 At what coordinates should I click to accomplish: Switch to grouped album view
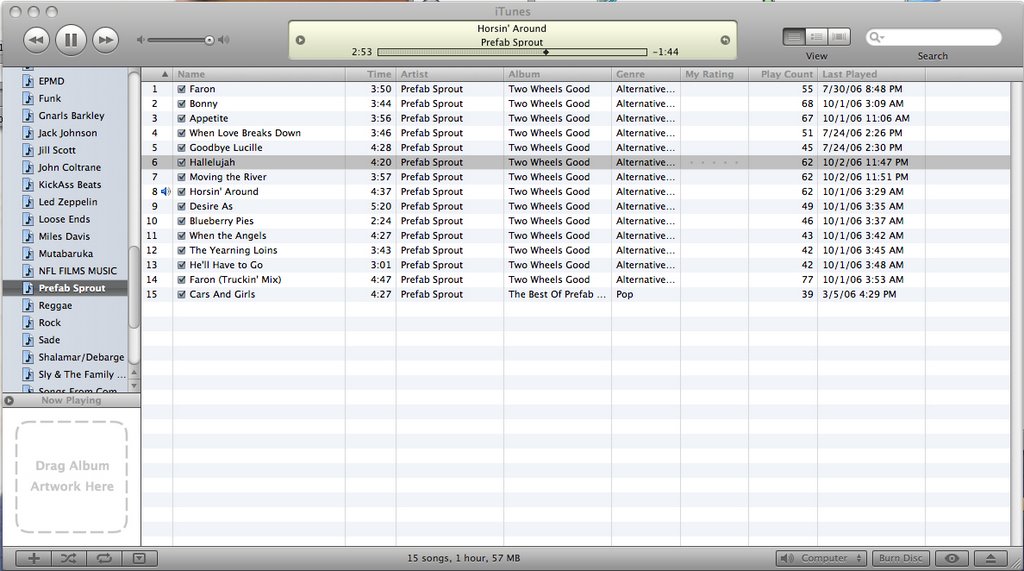(816, 37)
